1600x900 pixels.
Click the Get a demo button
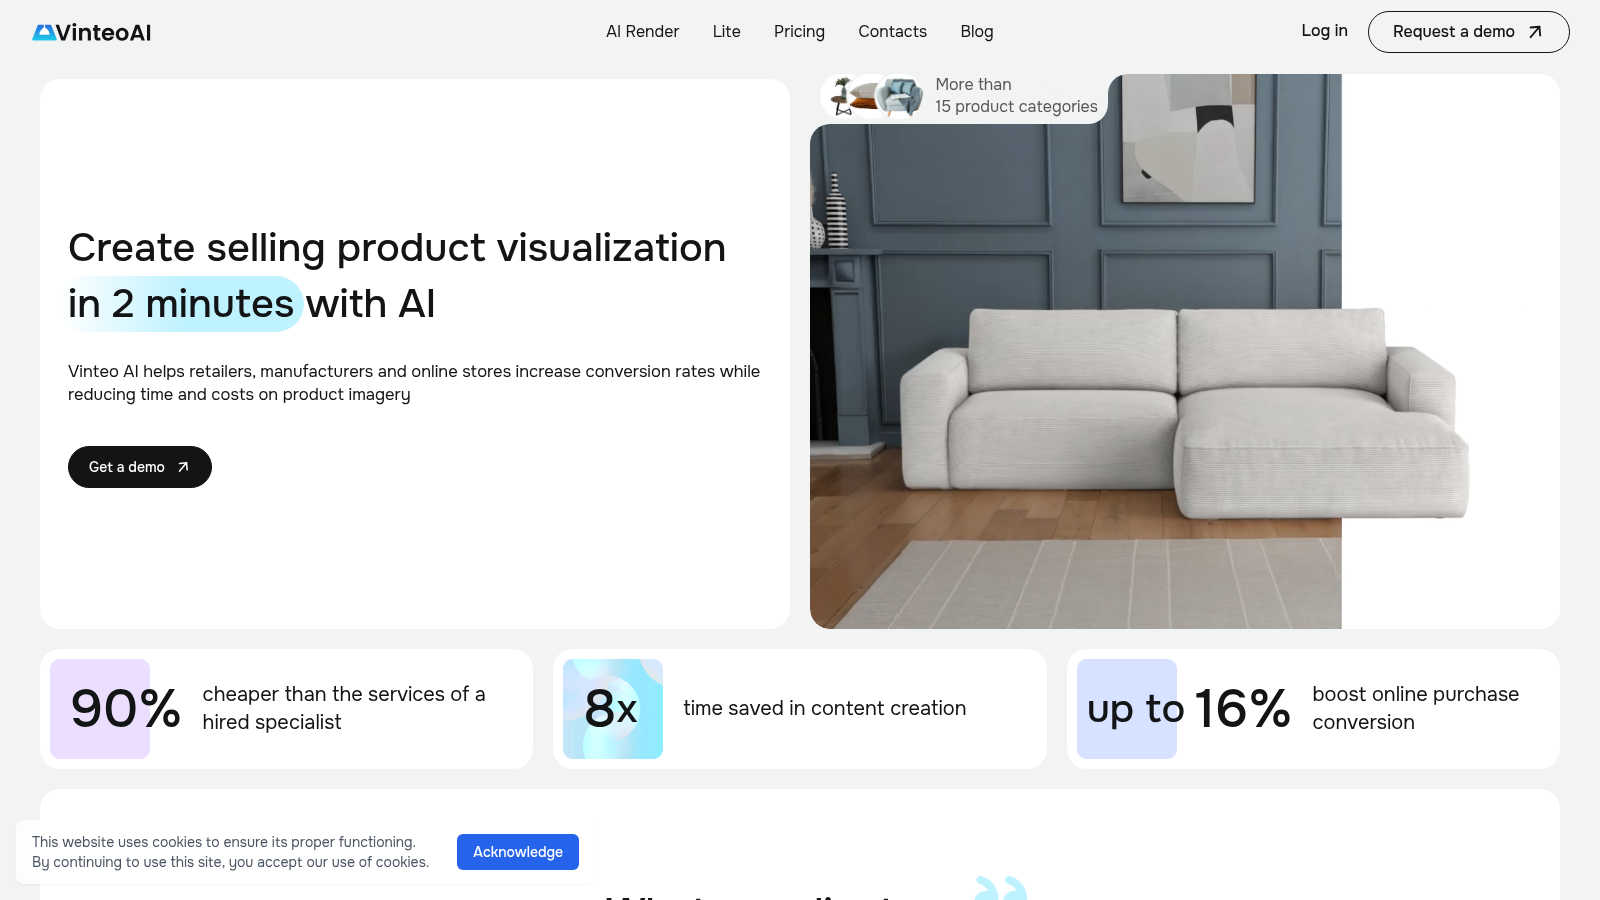(140, 467)
